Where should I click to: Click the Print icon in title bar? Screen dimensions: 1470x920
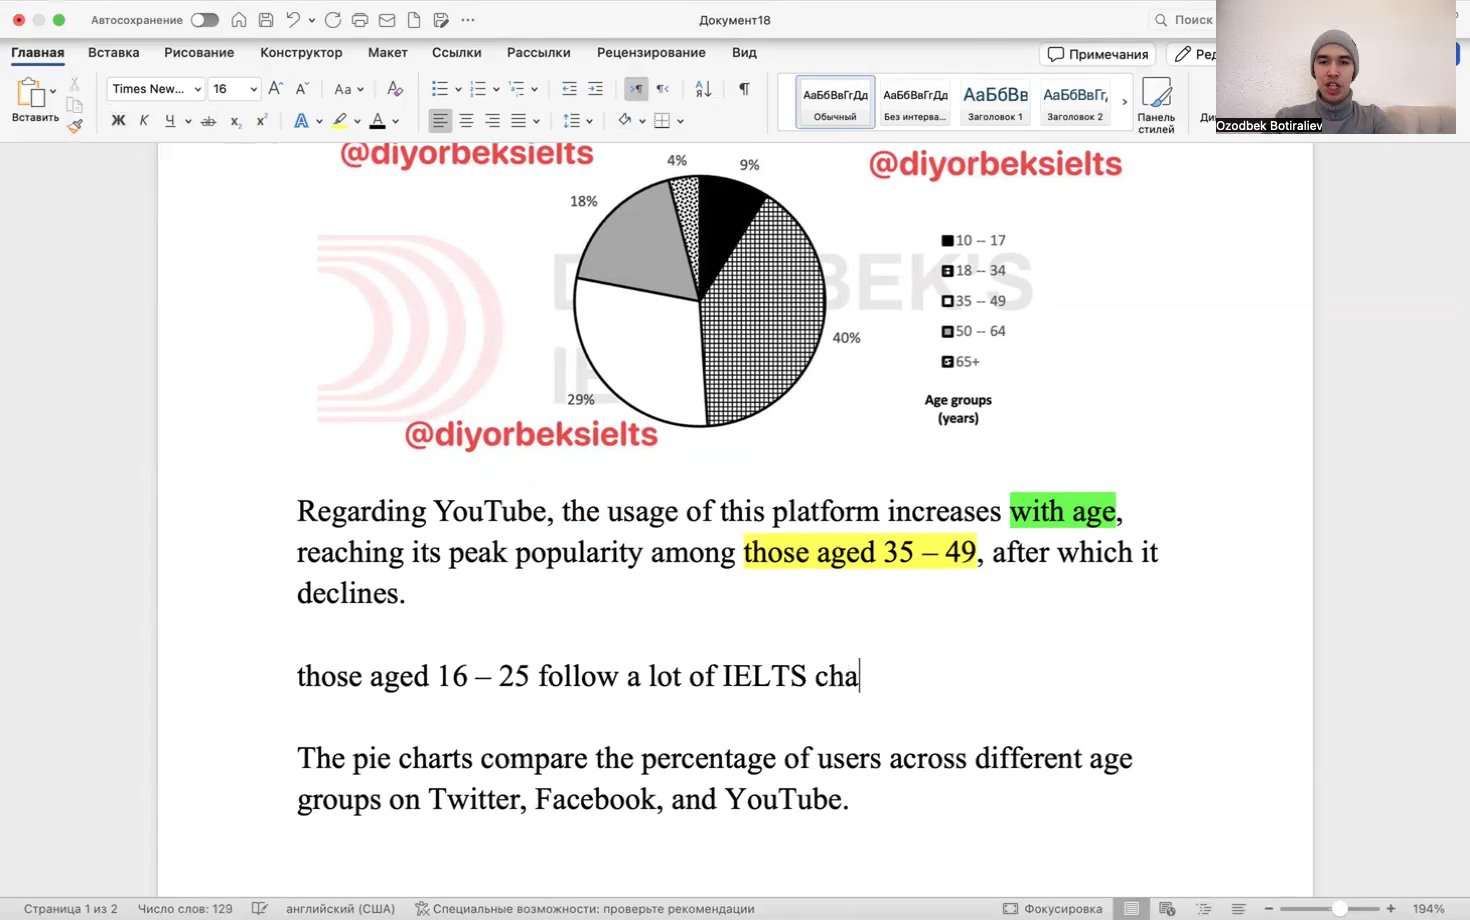pos(360,20)
